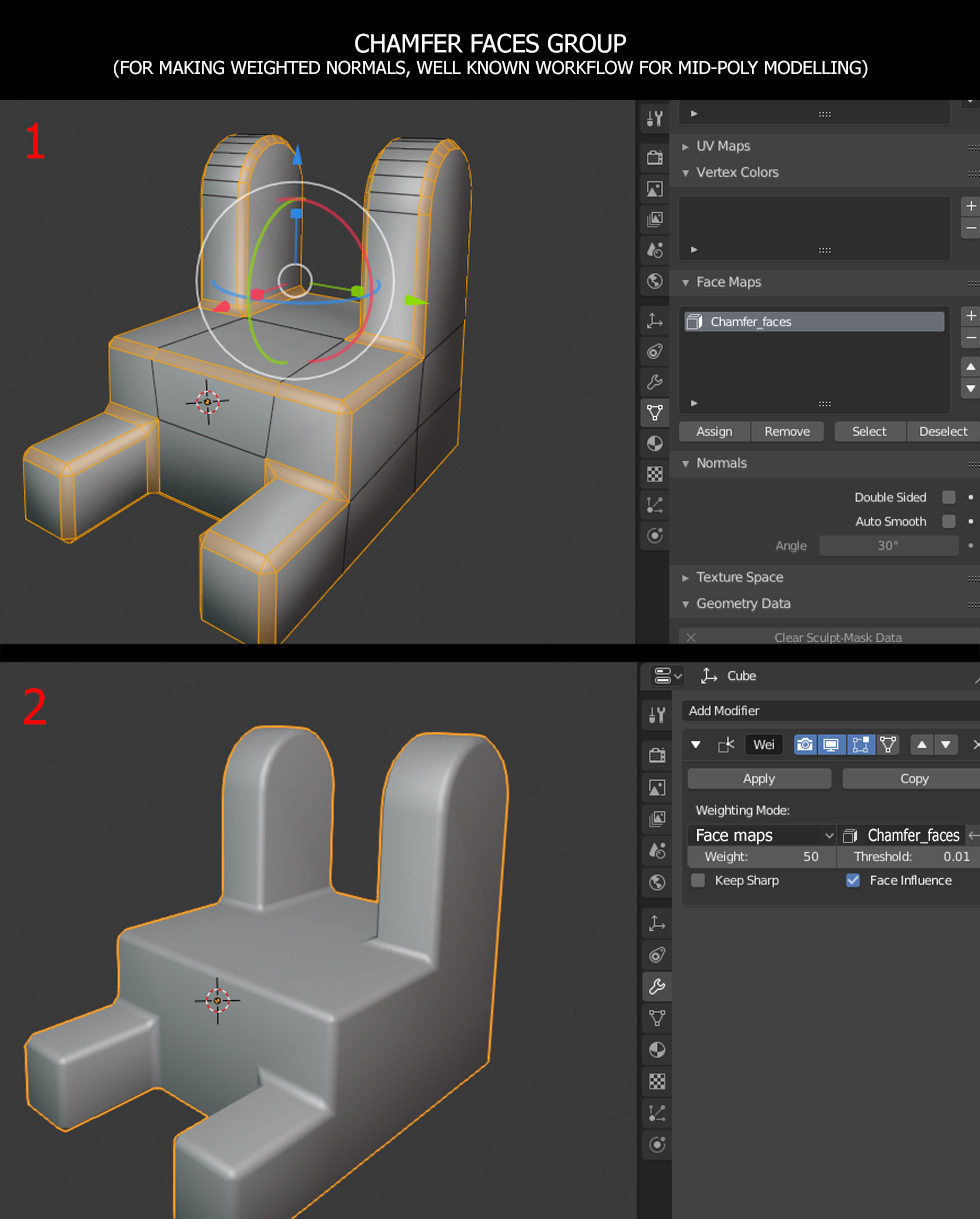Click the Deselect button under Face Maps
980x1219 pixels.
(943, 432)
